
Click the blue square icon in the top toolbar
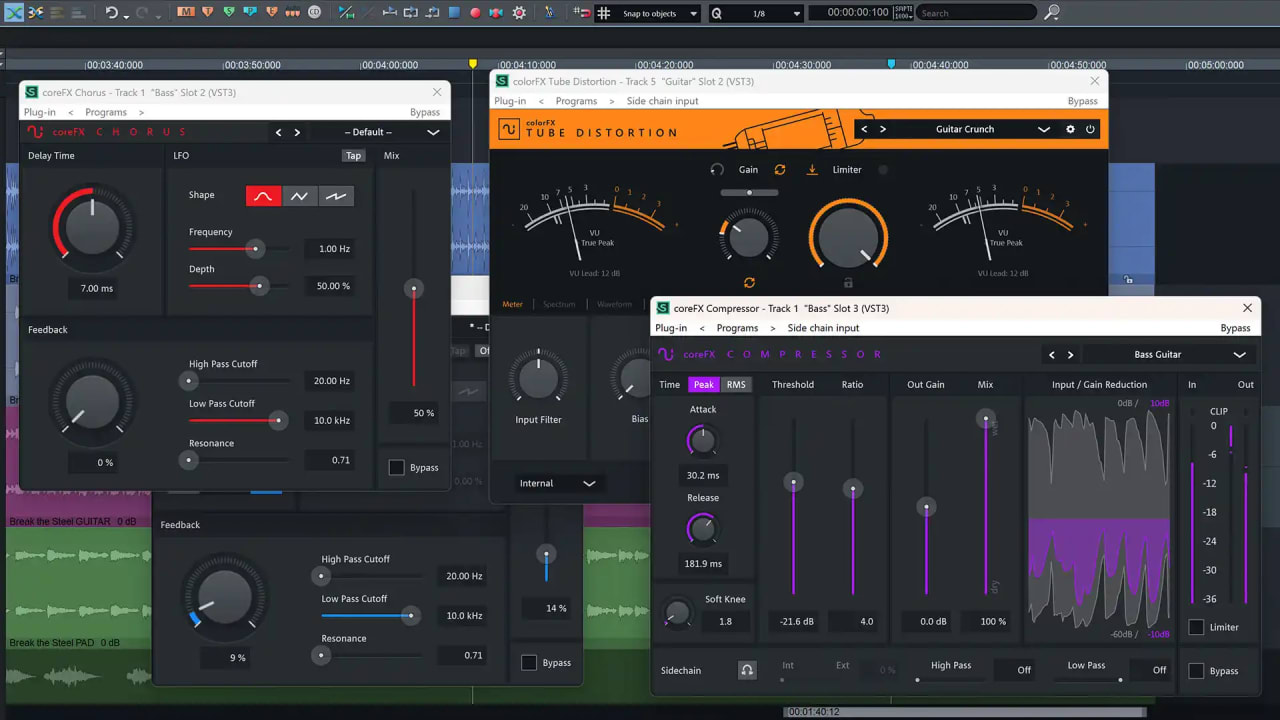pyautogui.click(x=454, y=13)
